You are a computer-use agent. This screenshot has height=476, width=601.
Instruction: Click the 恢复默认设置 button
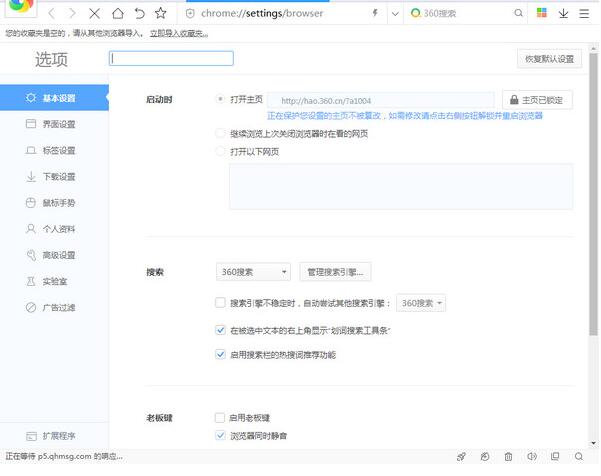(549, 59)
